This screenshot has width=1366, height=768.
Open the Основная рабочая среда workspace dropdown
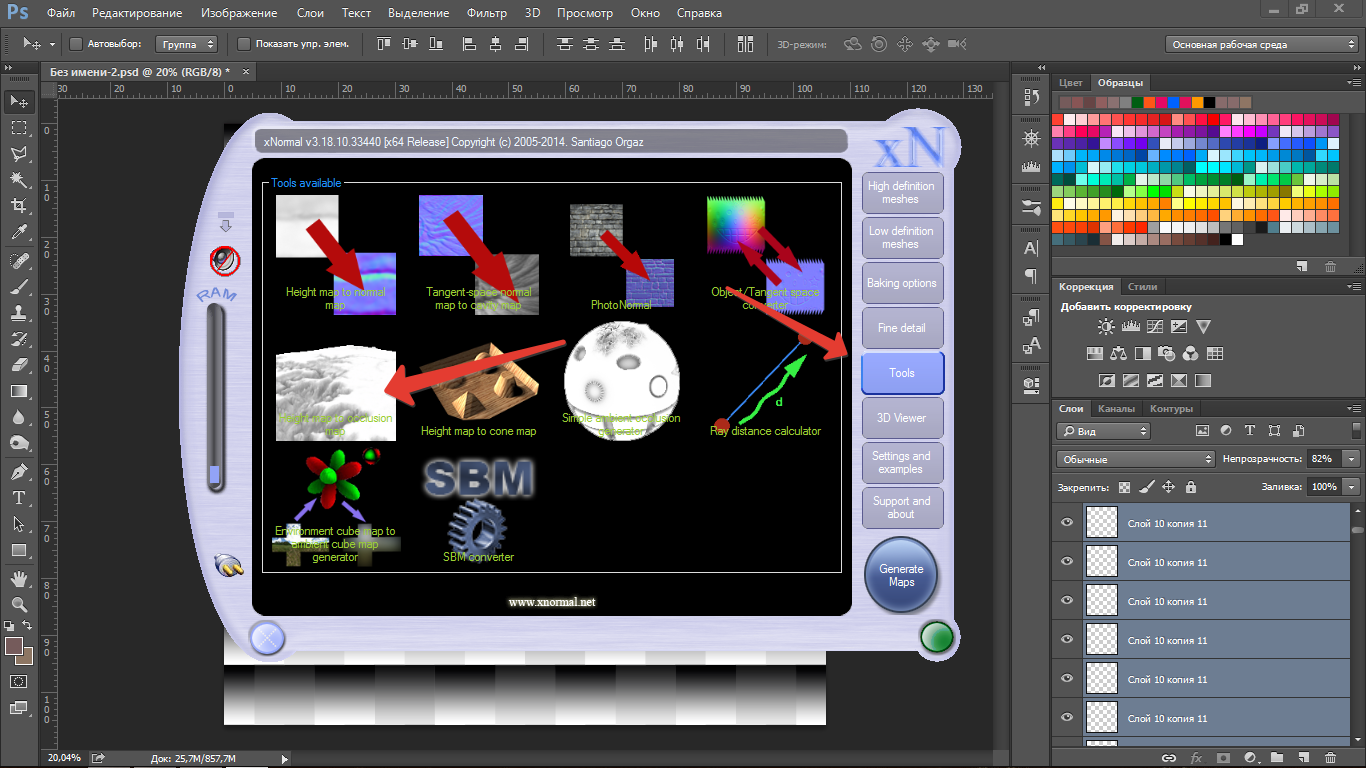point(1263,44)
